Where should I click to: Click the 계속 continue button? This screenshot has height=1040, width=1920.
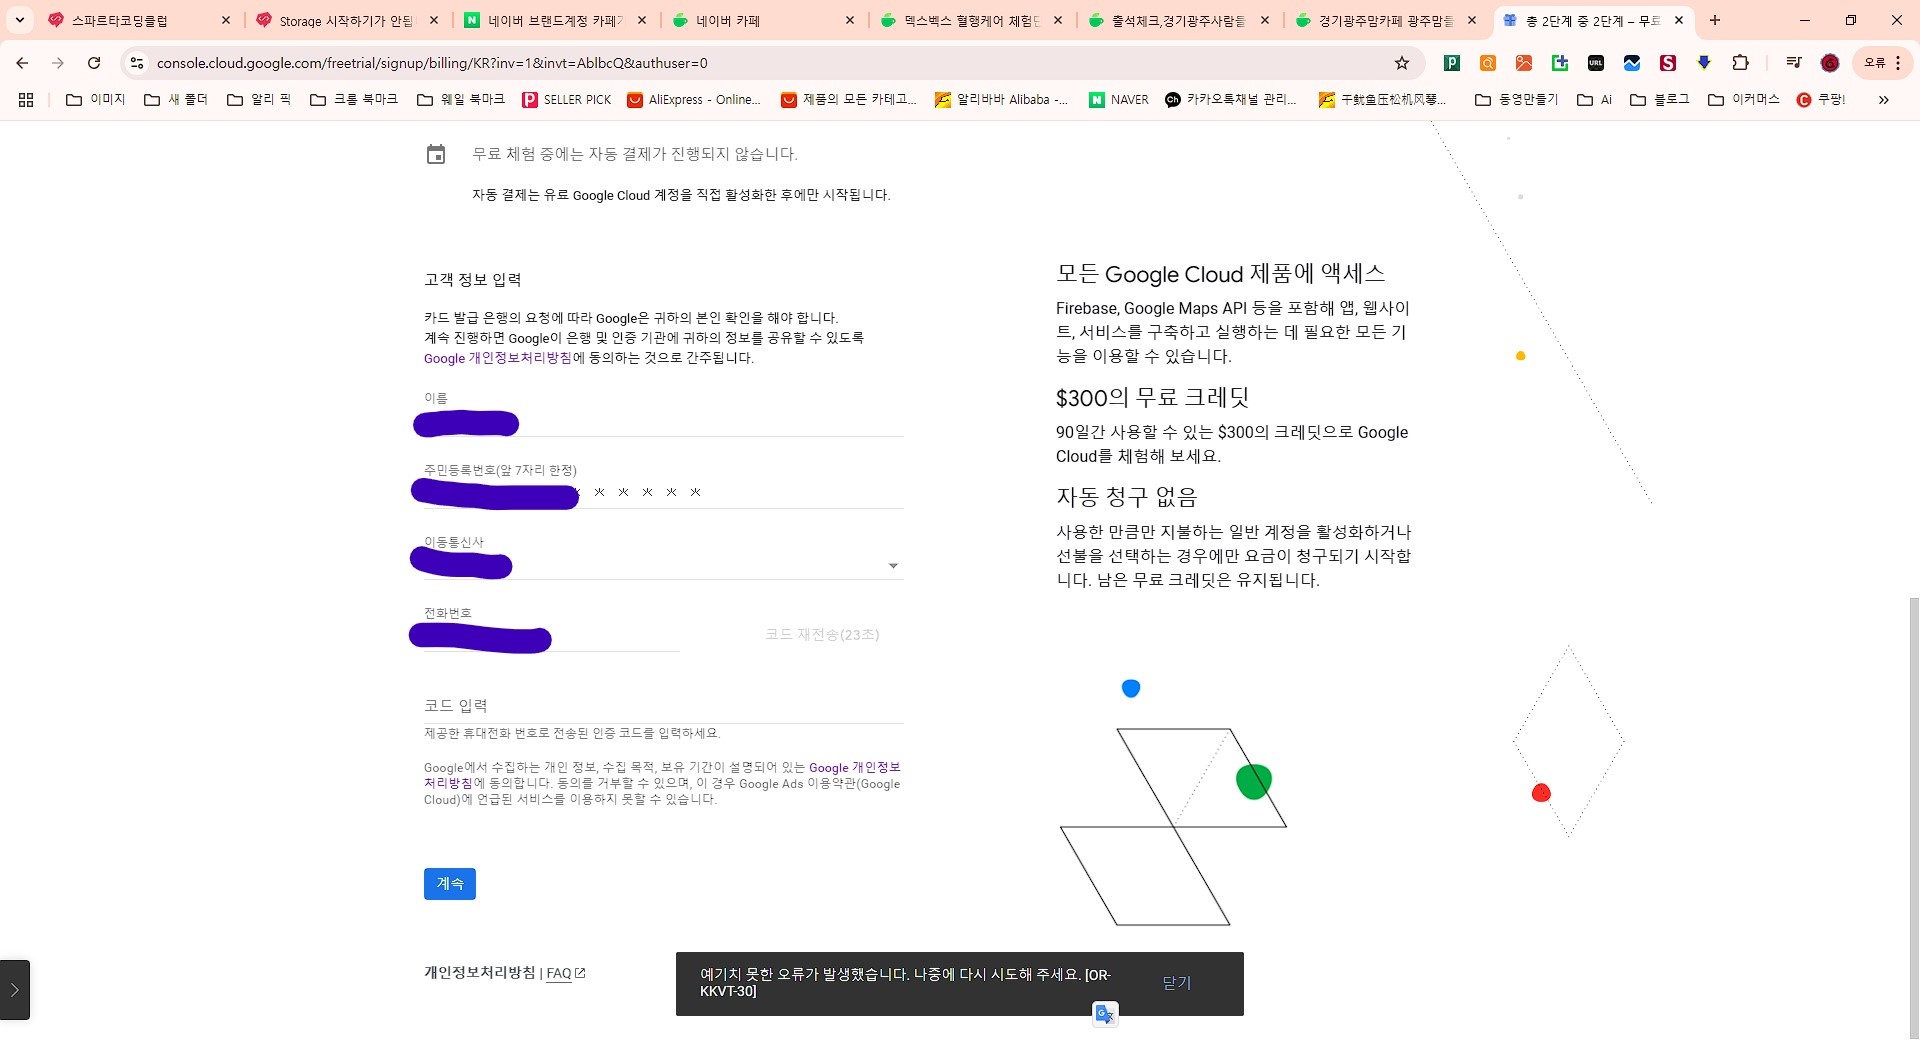pyautogui.click(x=450, y=884)
